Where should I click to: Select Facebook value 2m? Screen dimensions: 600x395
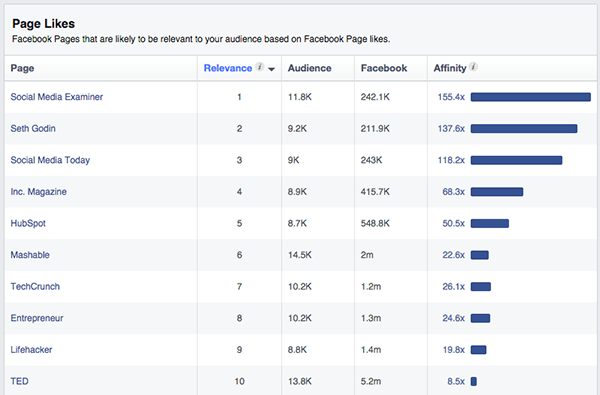click(x=367, y=255)
